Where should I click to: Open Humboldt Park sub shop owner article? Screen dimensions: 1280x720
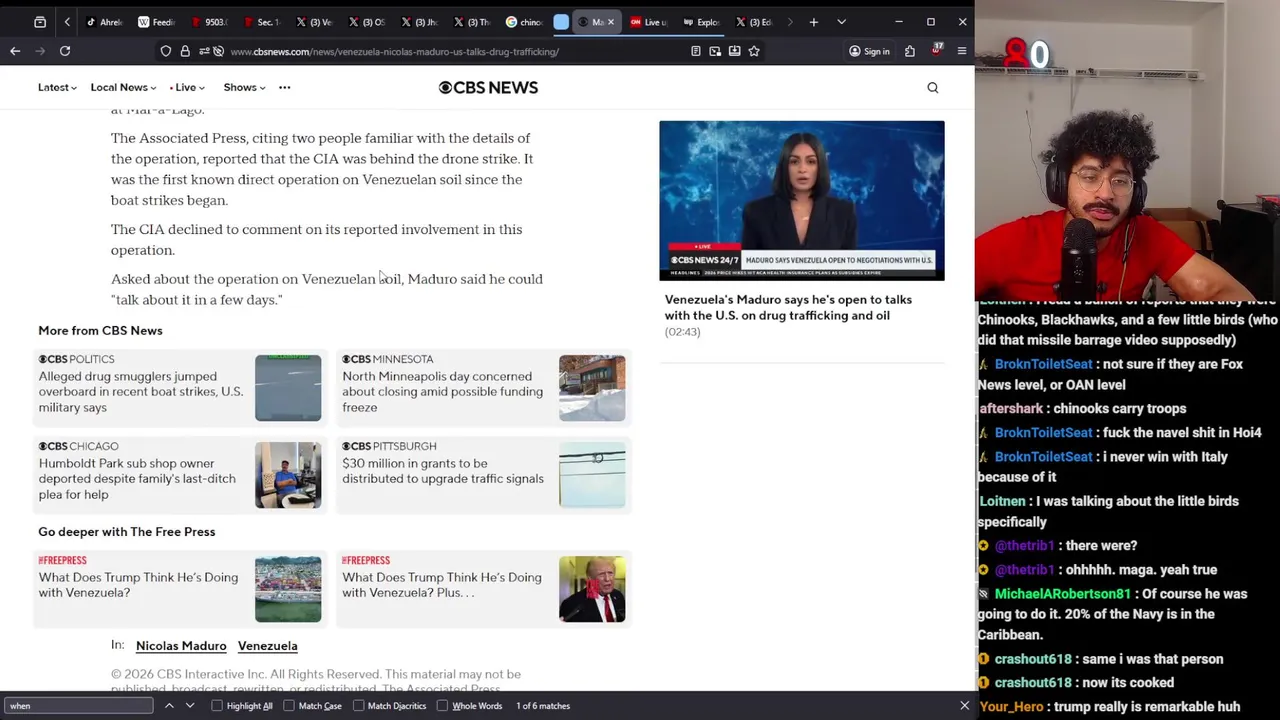[137, 479]
